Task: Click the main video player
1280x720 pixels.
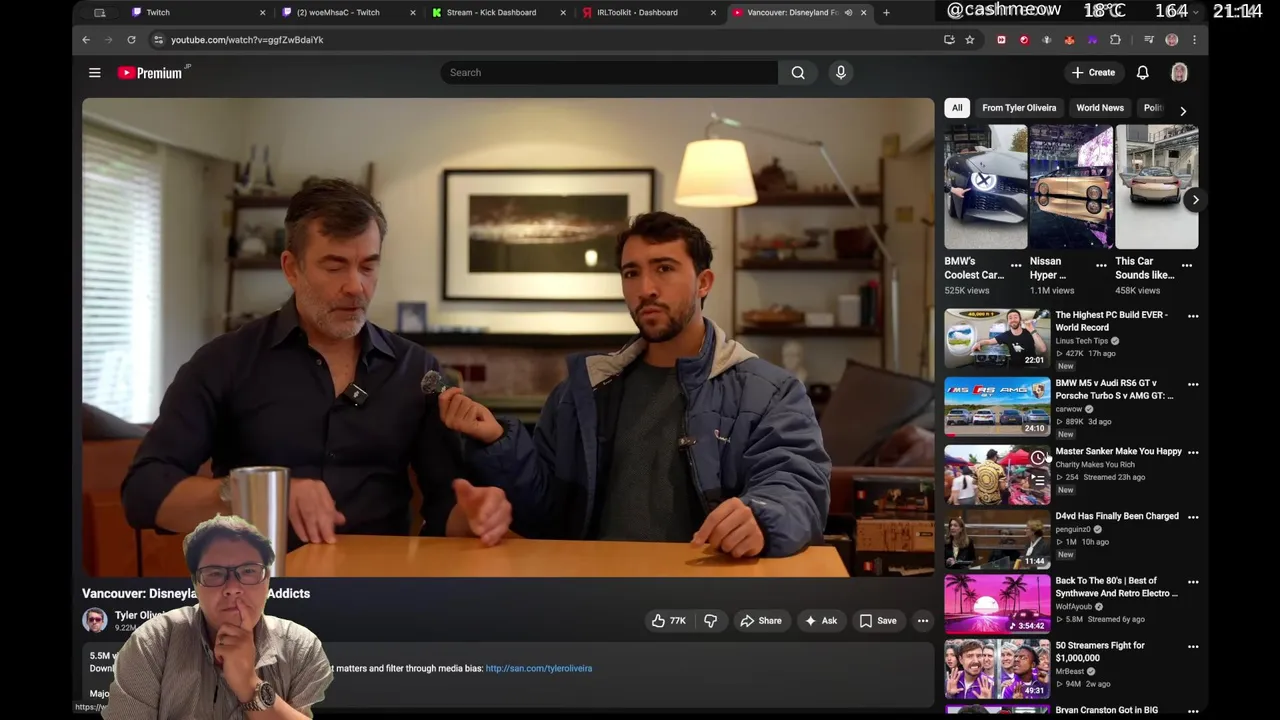Action: pos(508,337)
